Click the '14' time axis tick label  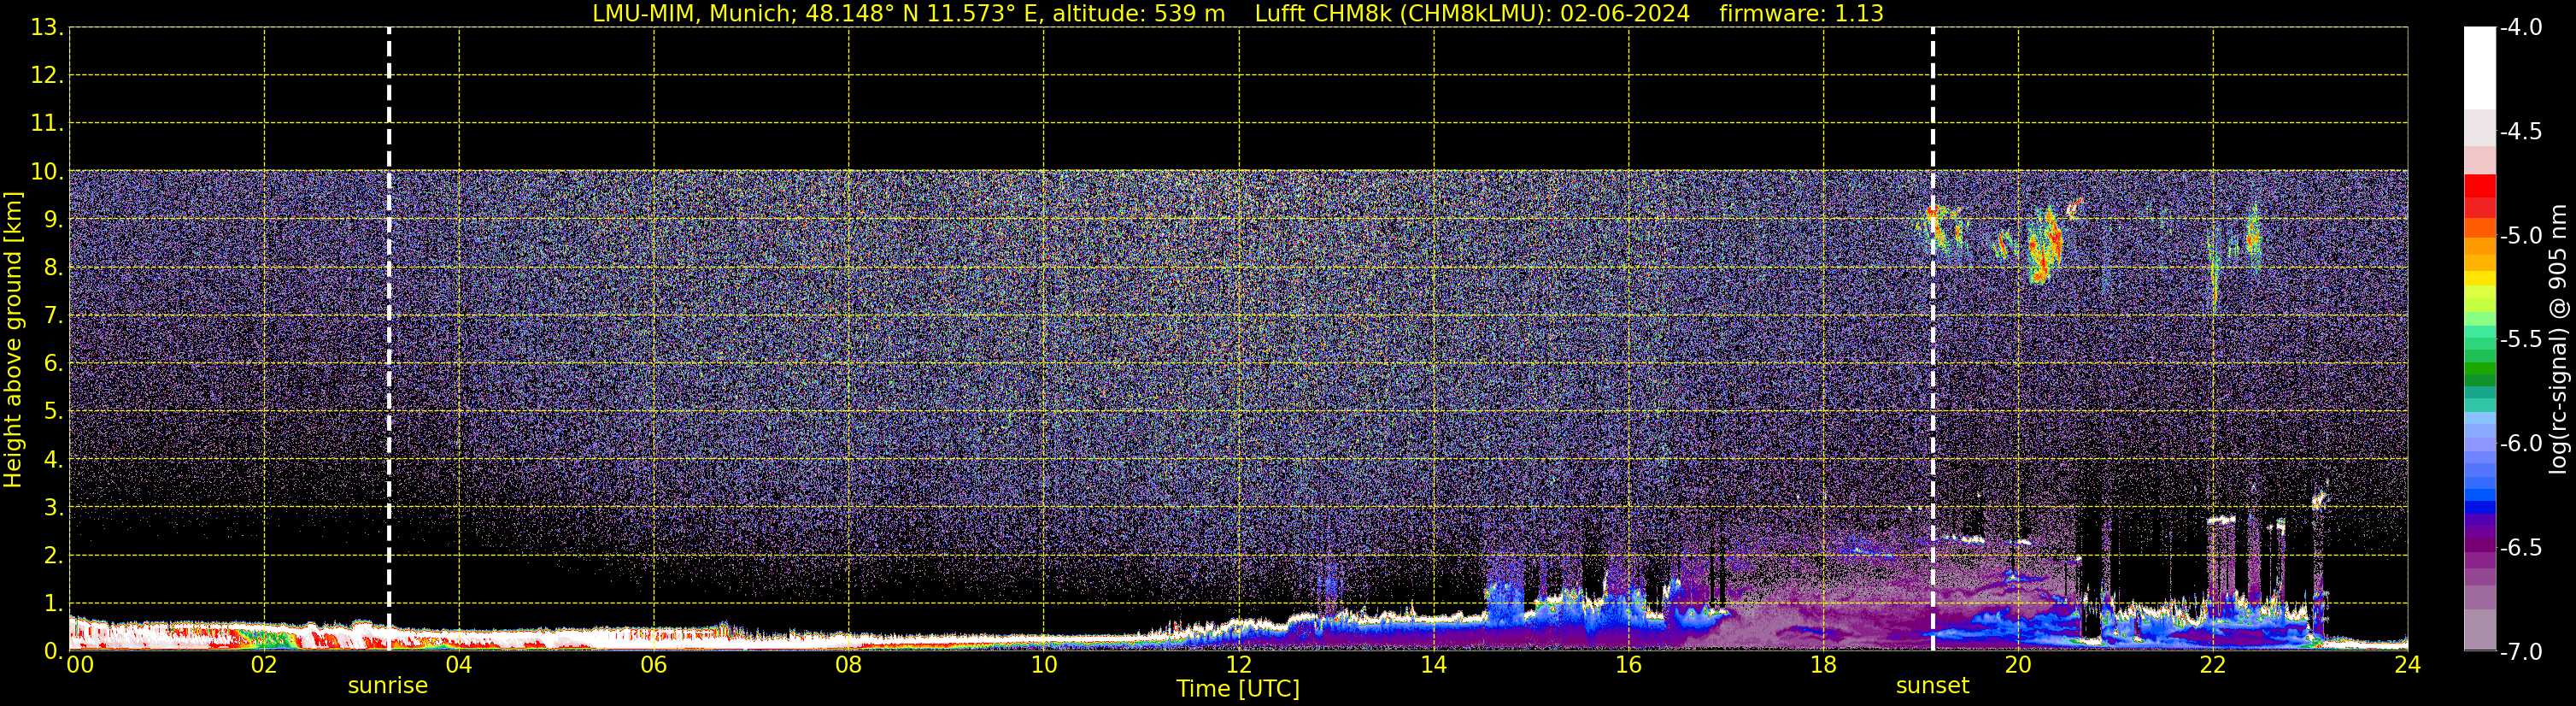click(1434, 665)
